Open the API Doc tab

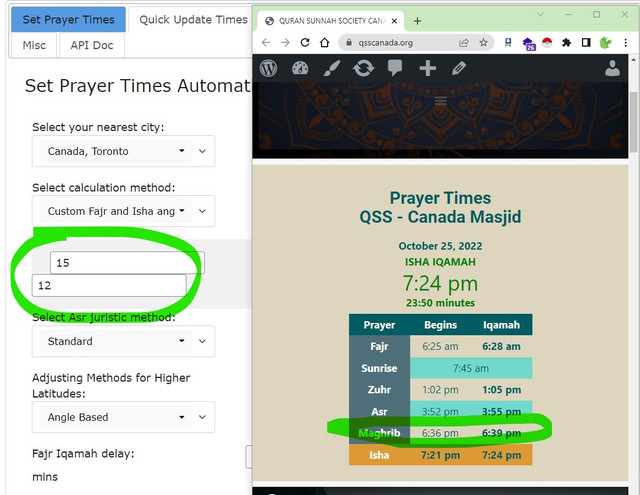tap(92, 45)
